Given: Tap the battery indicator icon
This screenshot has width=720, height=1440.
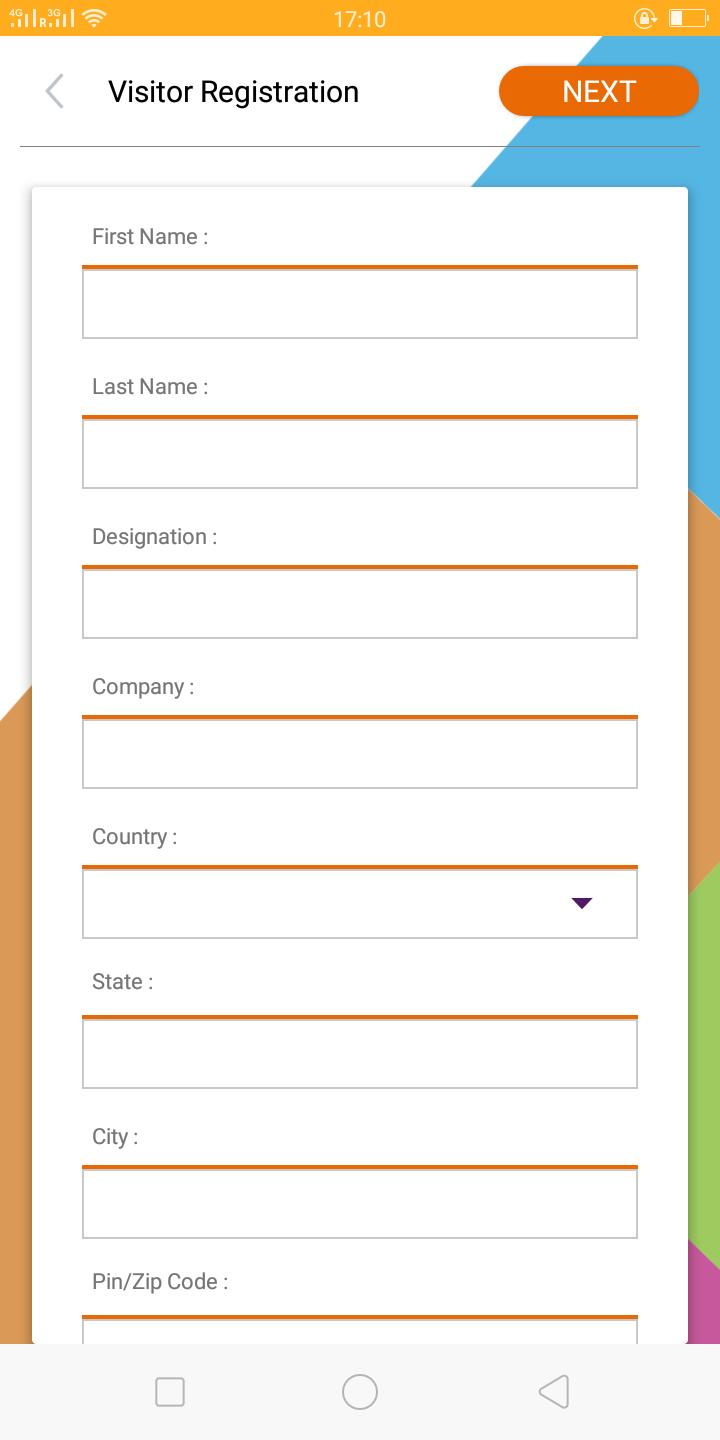Looking at the screenshot, I should click(687, 18).
